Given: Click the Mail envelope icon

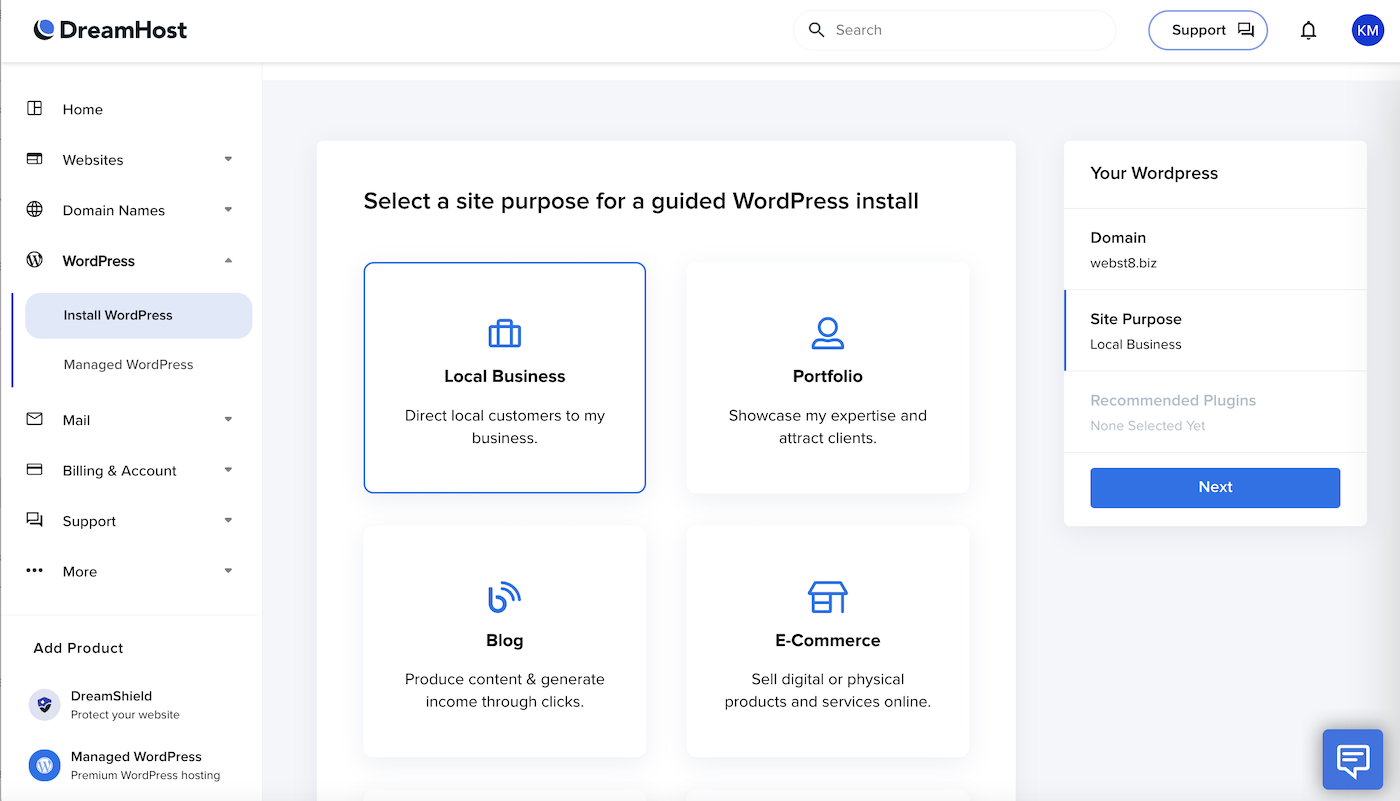Looking at the screenshot, I should 35,419.
